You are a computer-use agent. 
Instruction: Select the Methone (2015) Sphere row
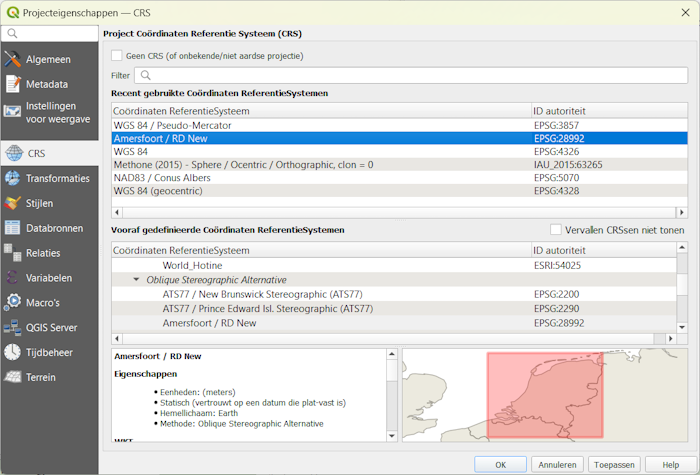(400, 165)
